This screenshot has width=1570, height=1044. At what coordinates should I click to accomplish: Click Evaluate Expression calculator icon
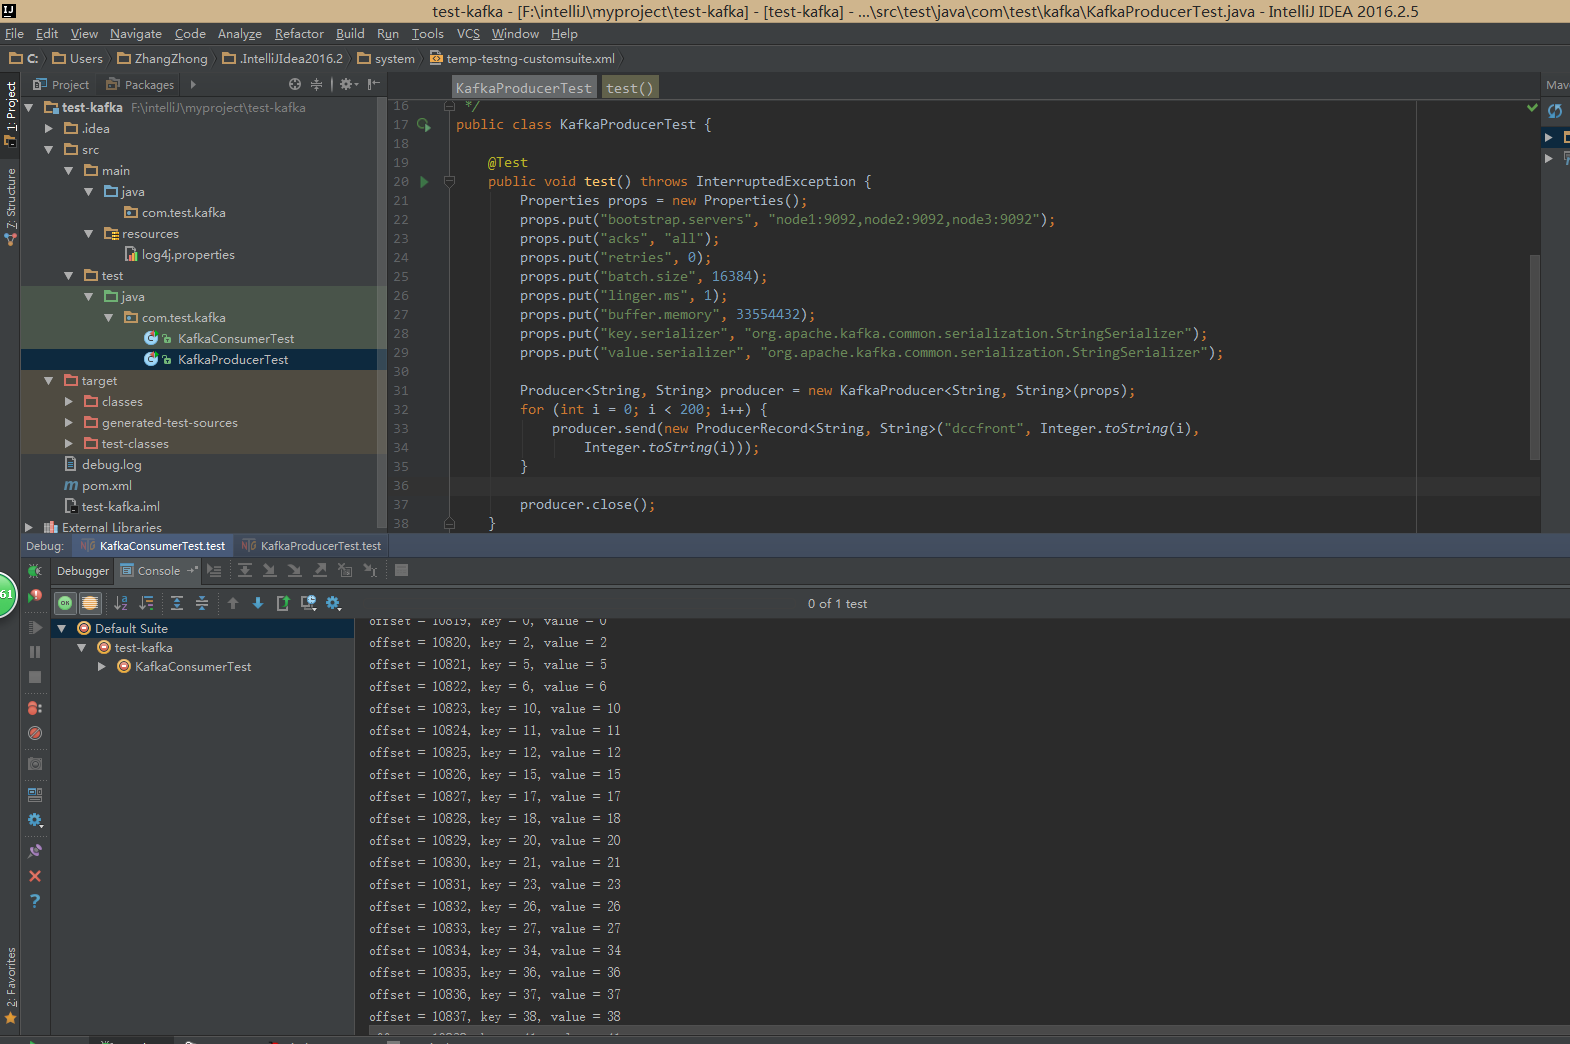(x=402, y=571)
